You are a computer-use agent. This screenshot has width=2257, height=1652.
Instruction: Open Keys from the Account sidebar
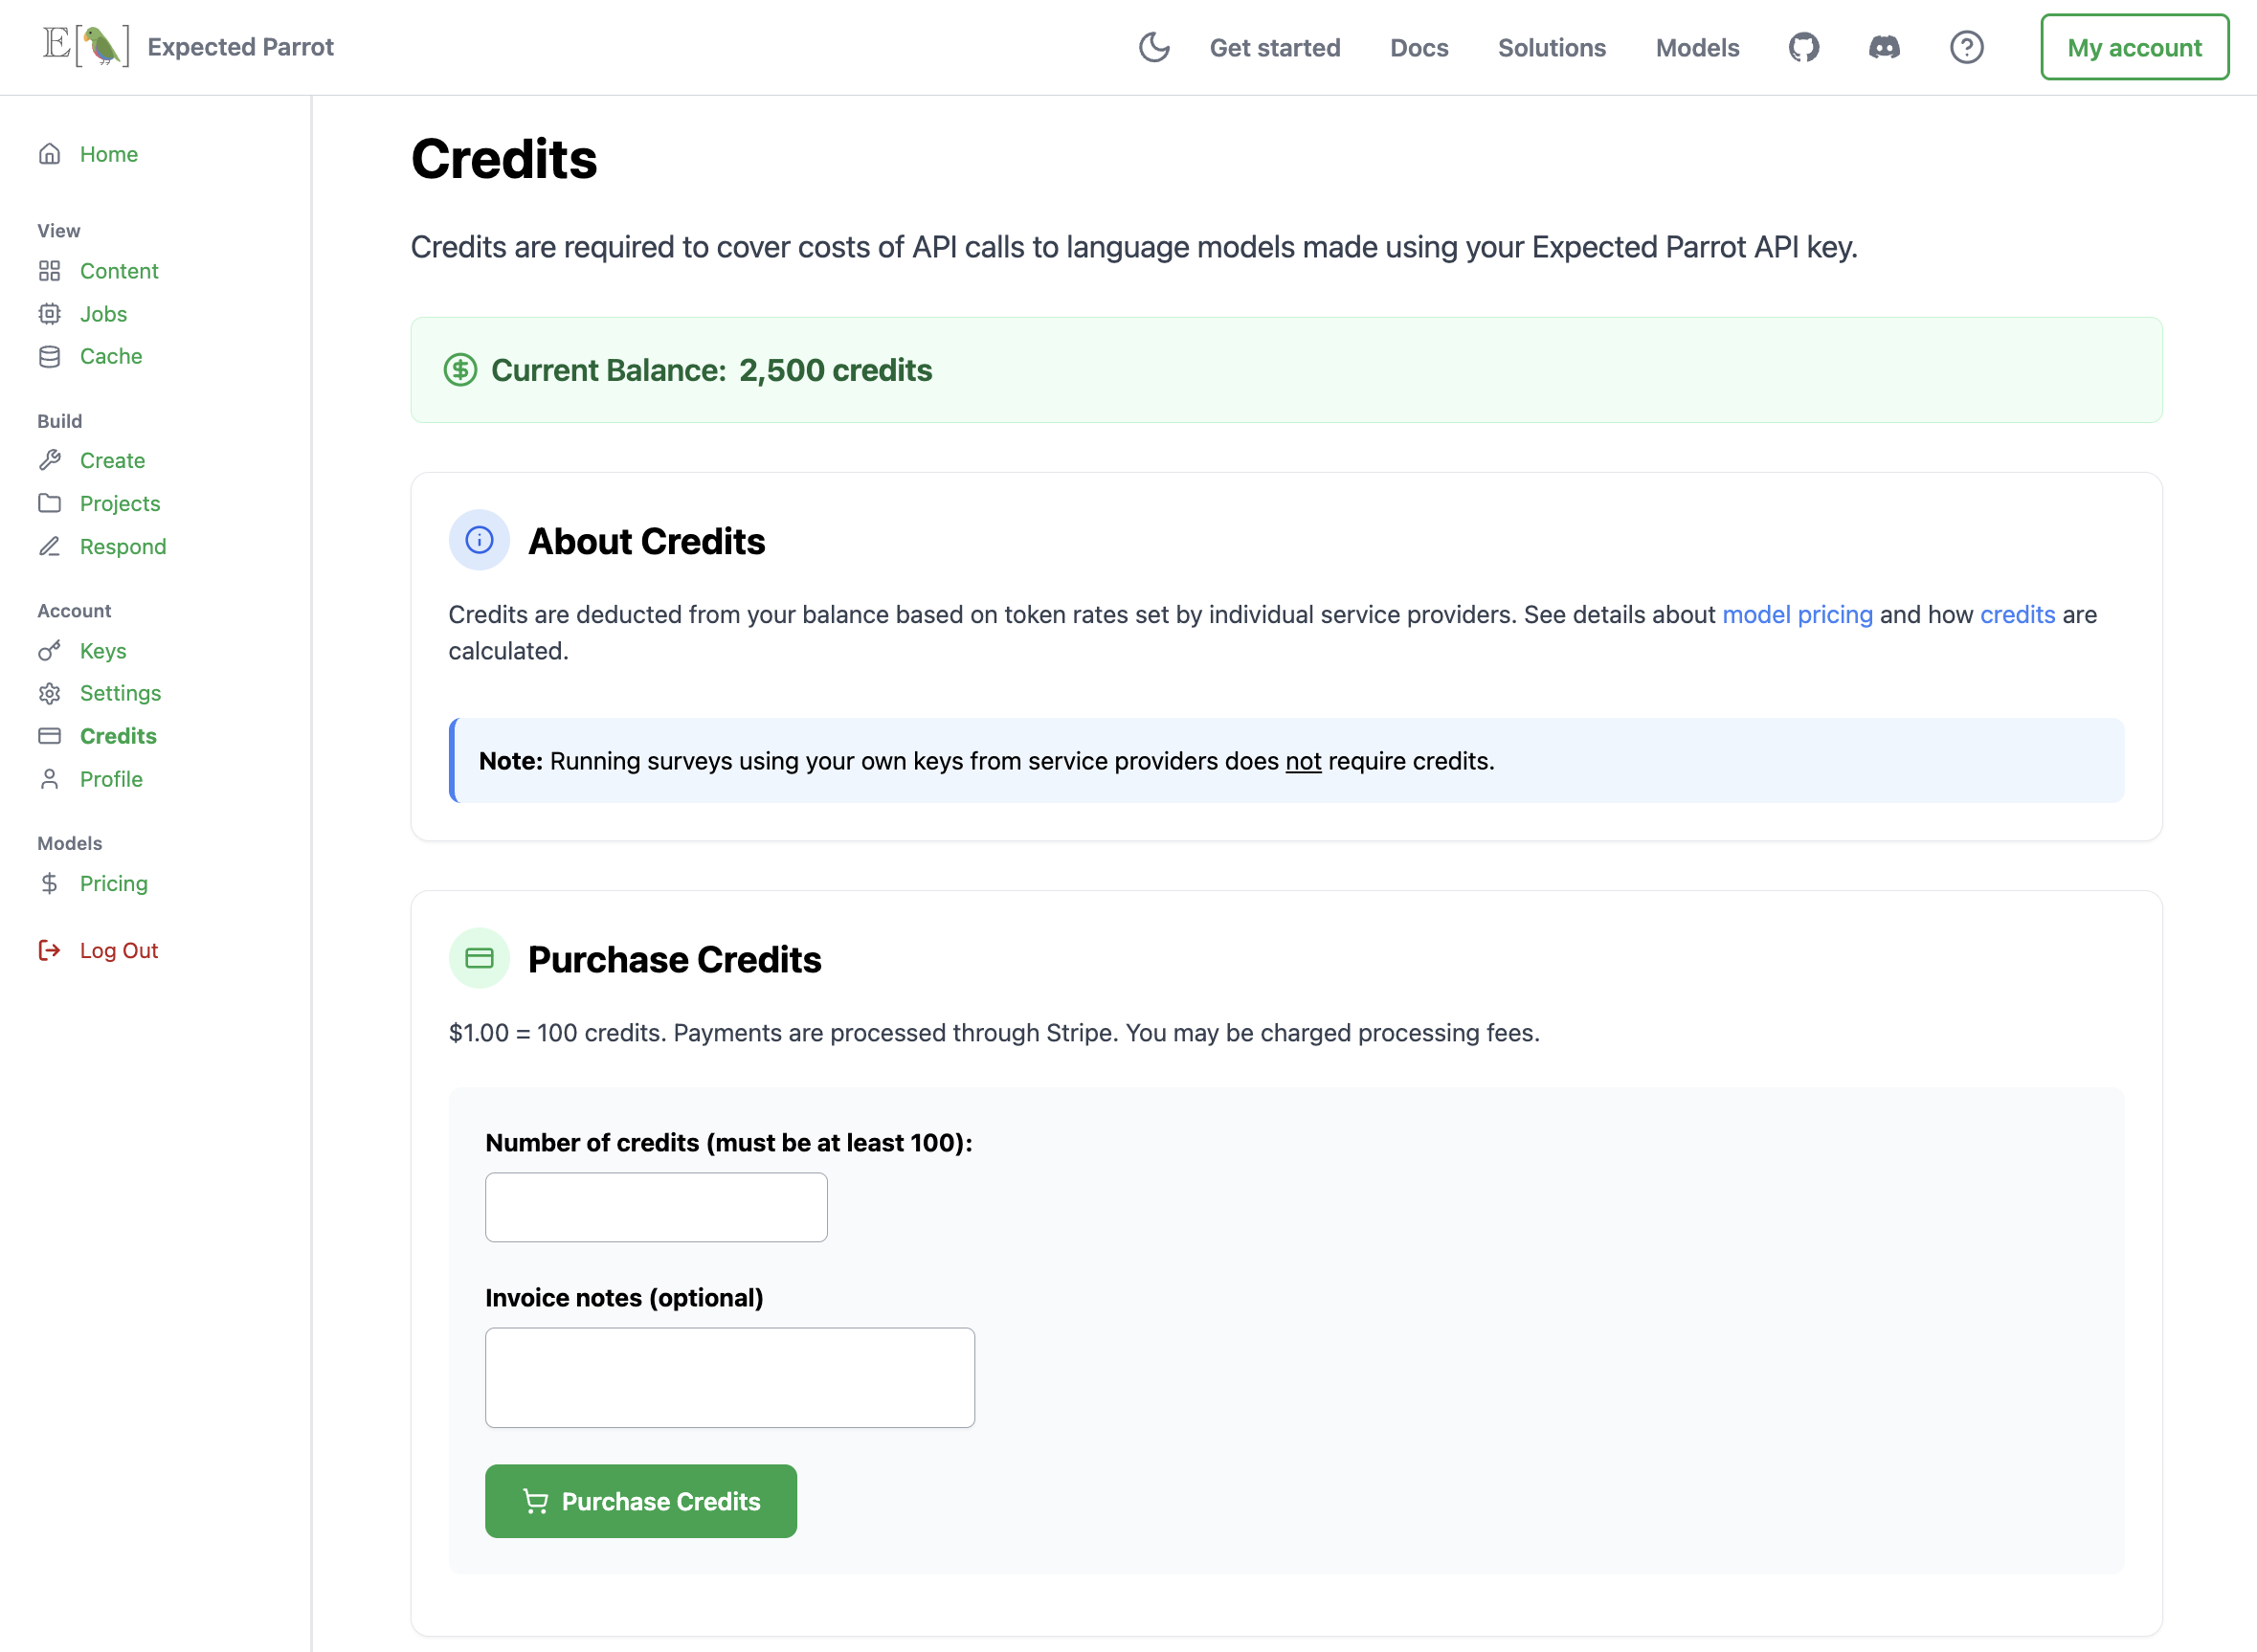tap(103, 651)
